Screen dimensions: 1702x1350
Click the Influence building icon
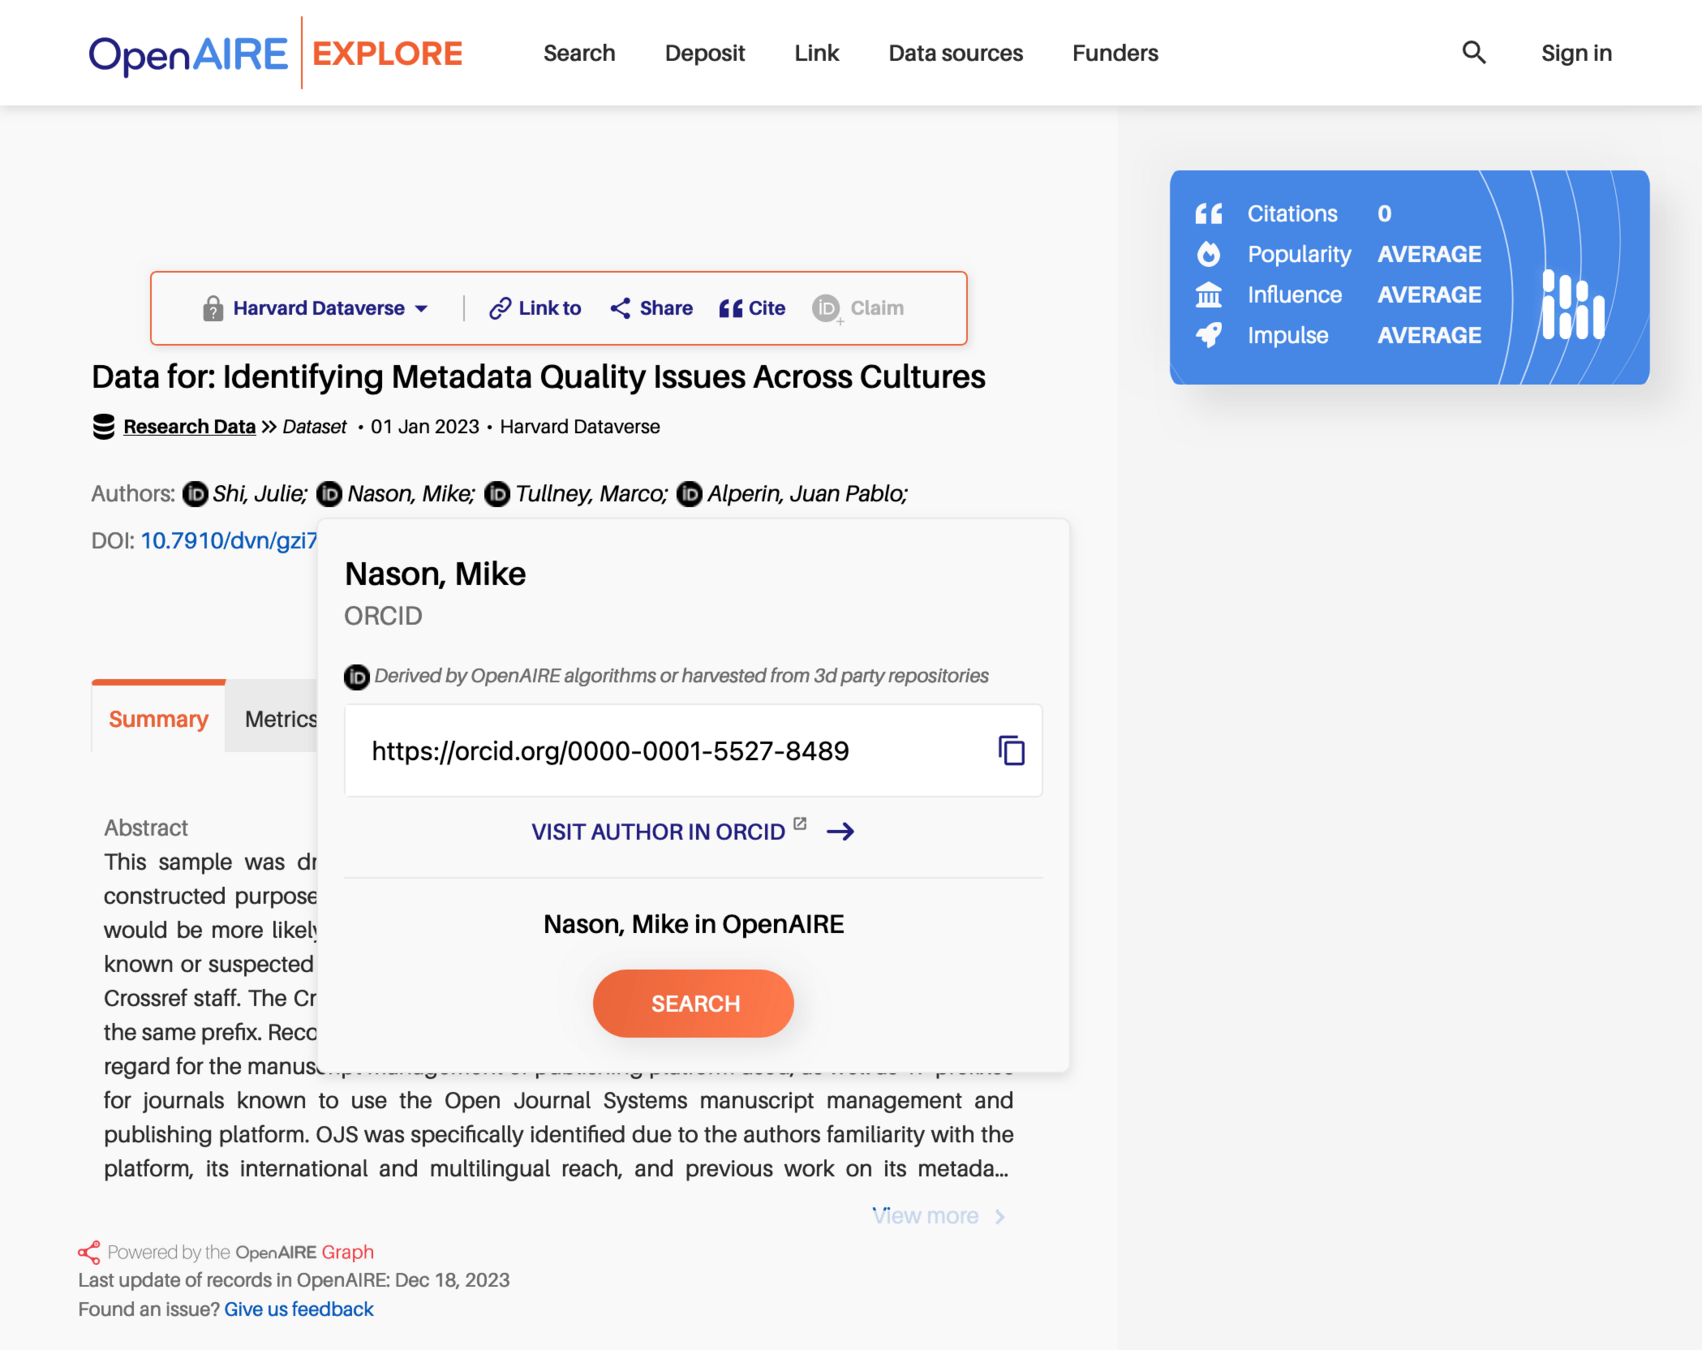coord(1209,295)
